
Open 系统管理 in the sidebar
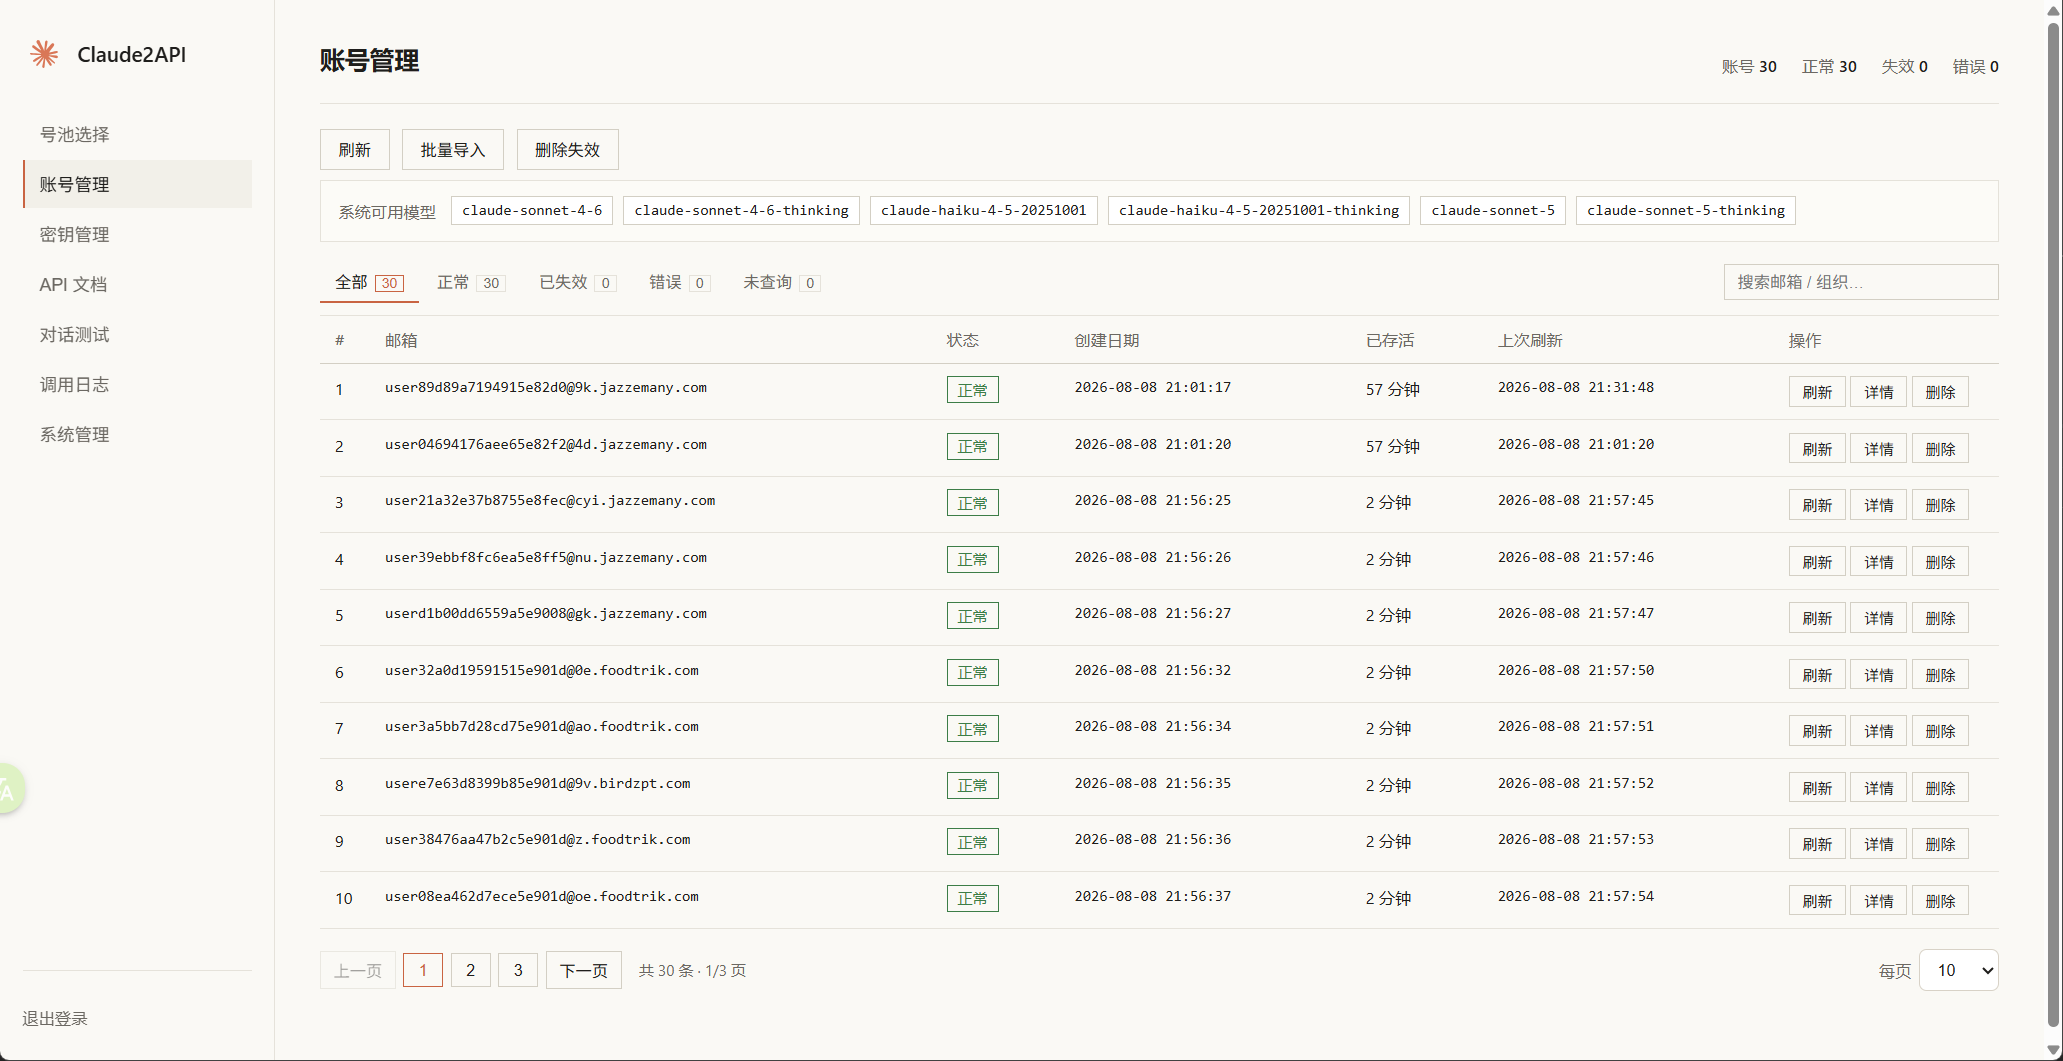[137, 434]
